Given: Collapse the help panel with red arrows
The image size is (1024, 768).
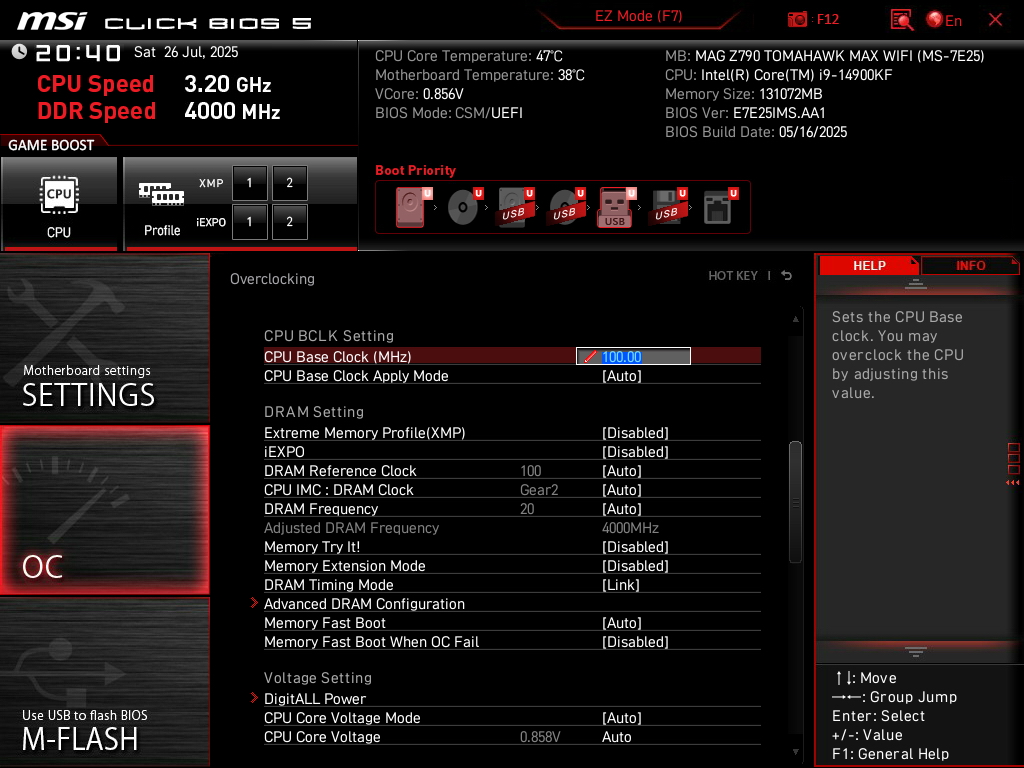Looking at the screenshot, I should (1013, 483).
